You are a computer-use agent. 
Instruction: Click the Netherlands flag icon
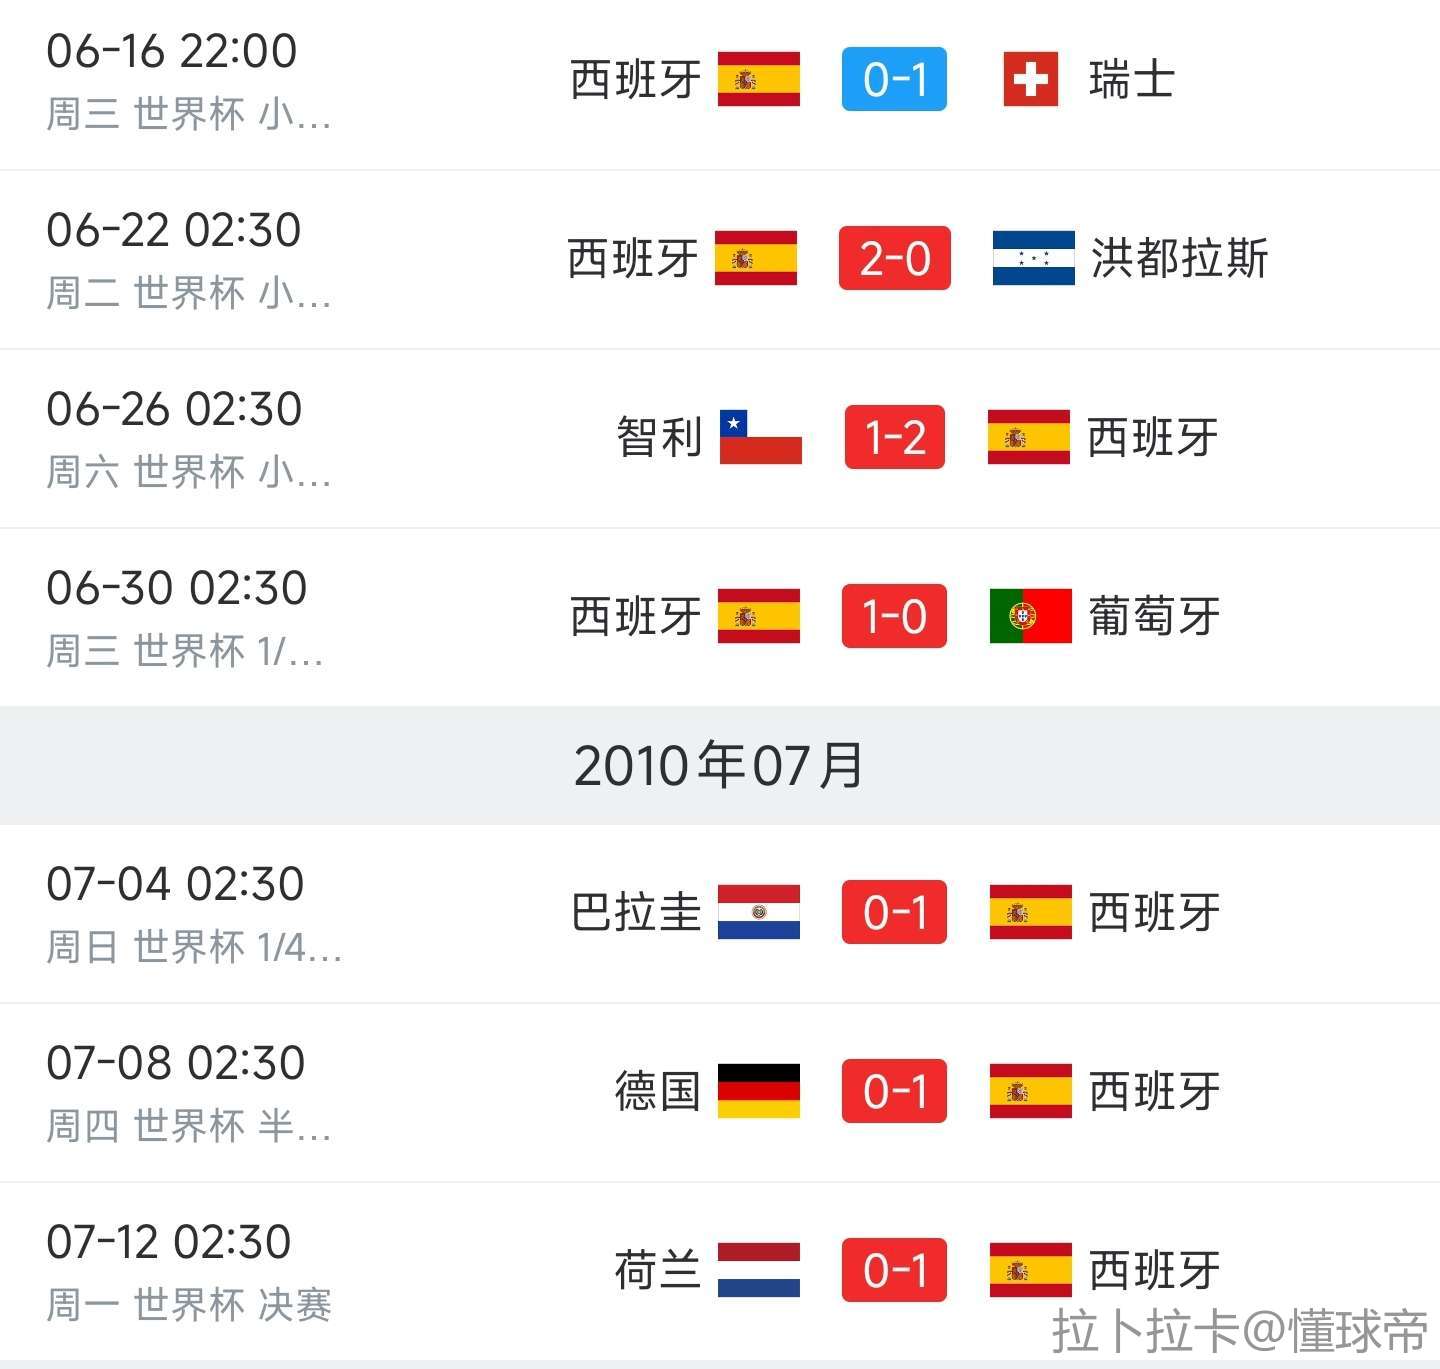[758, 1270]
